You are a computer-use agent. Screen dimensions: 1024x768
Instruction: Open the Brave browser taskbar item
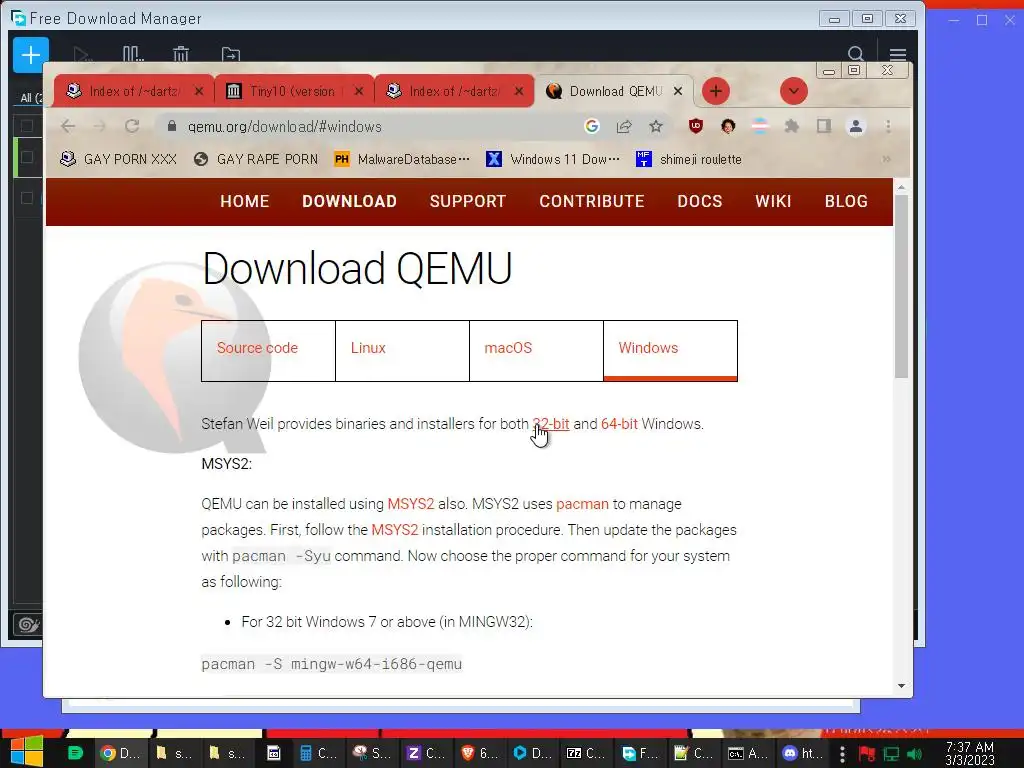click(x=479, y=753)
